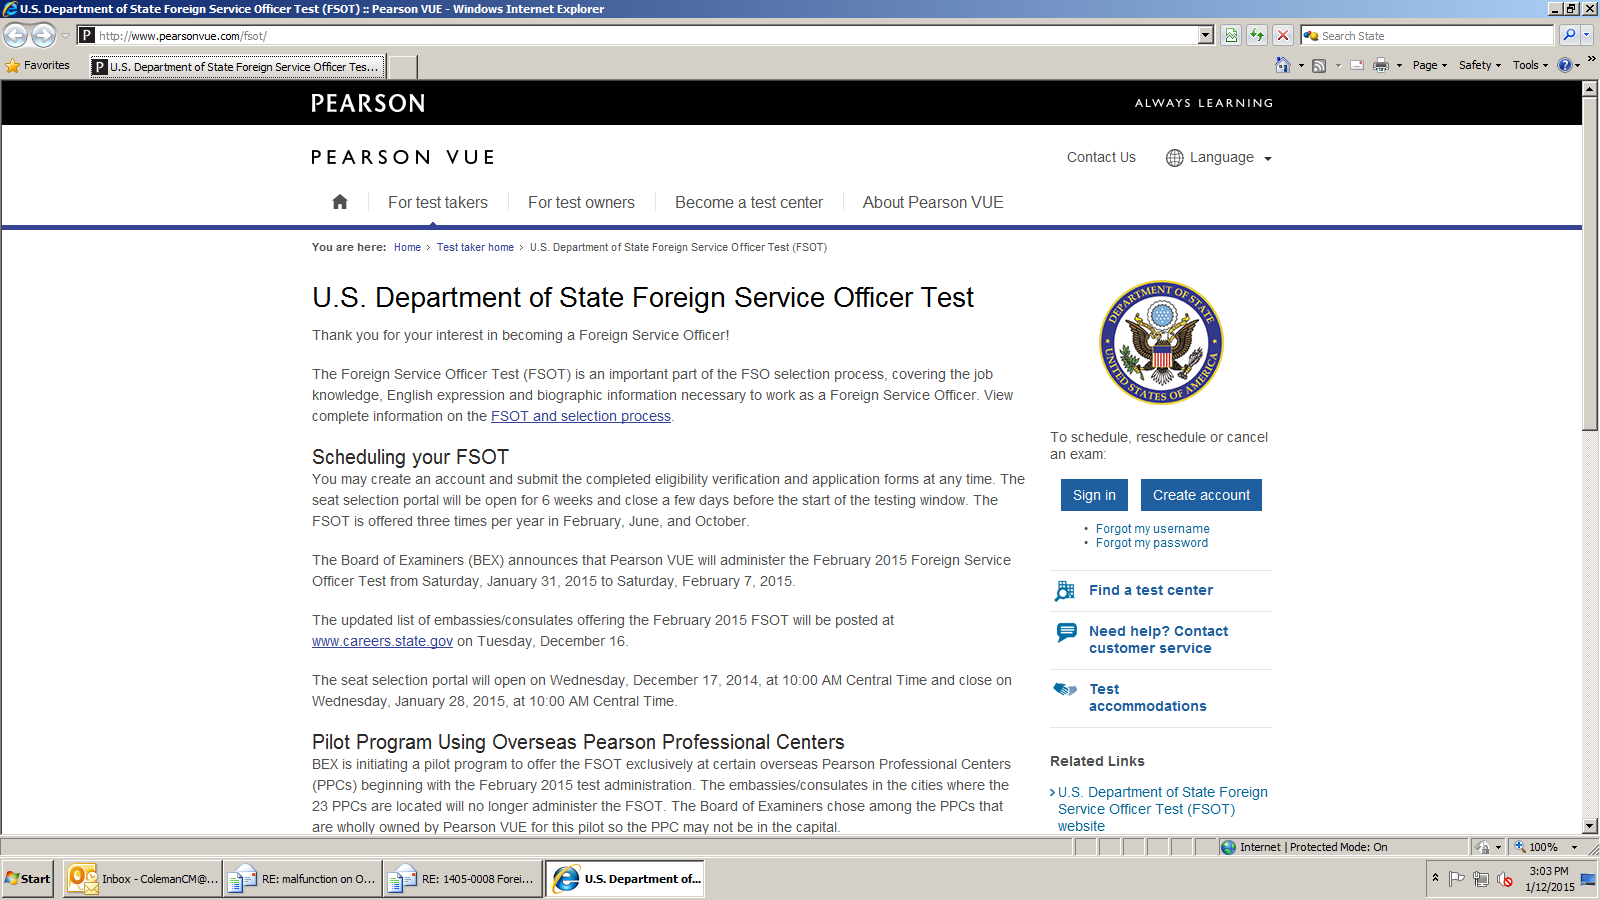
Task: Toggle Compatibility View in the address bar
Action: click(1231, 36)
